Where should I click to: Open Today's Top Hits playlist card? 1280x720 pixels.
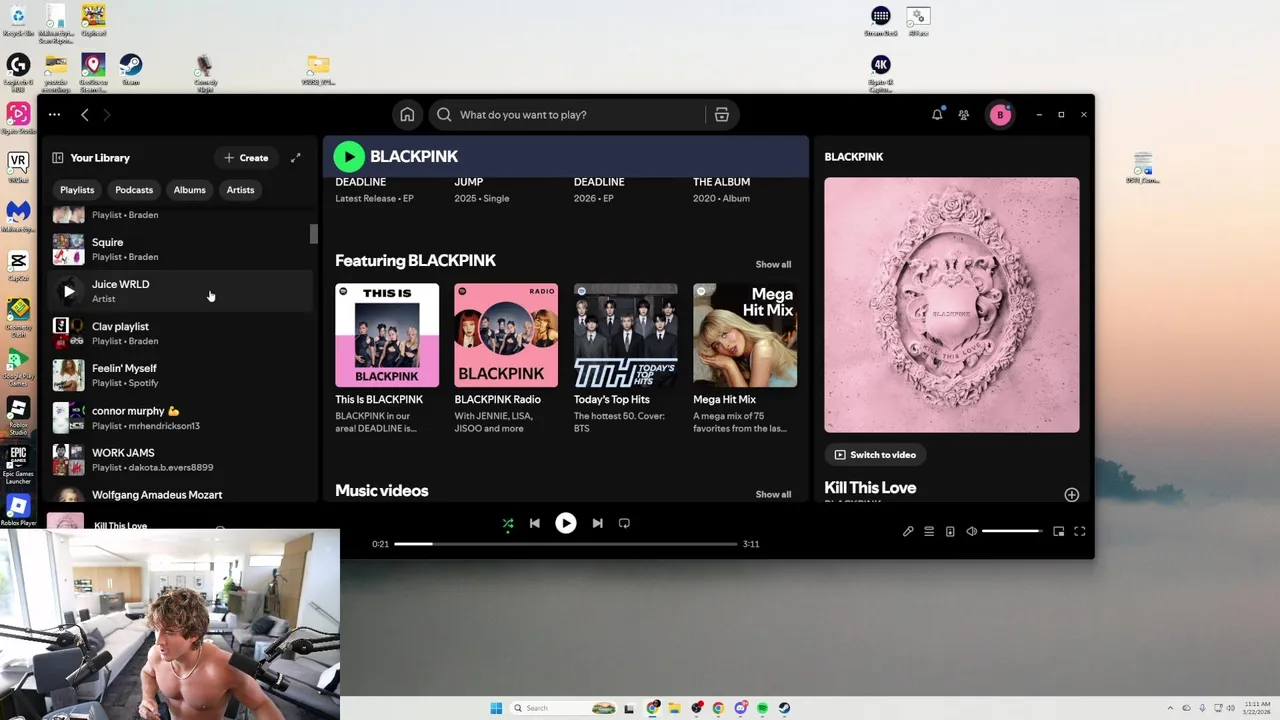coord(625,359)
